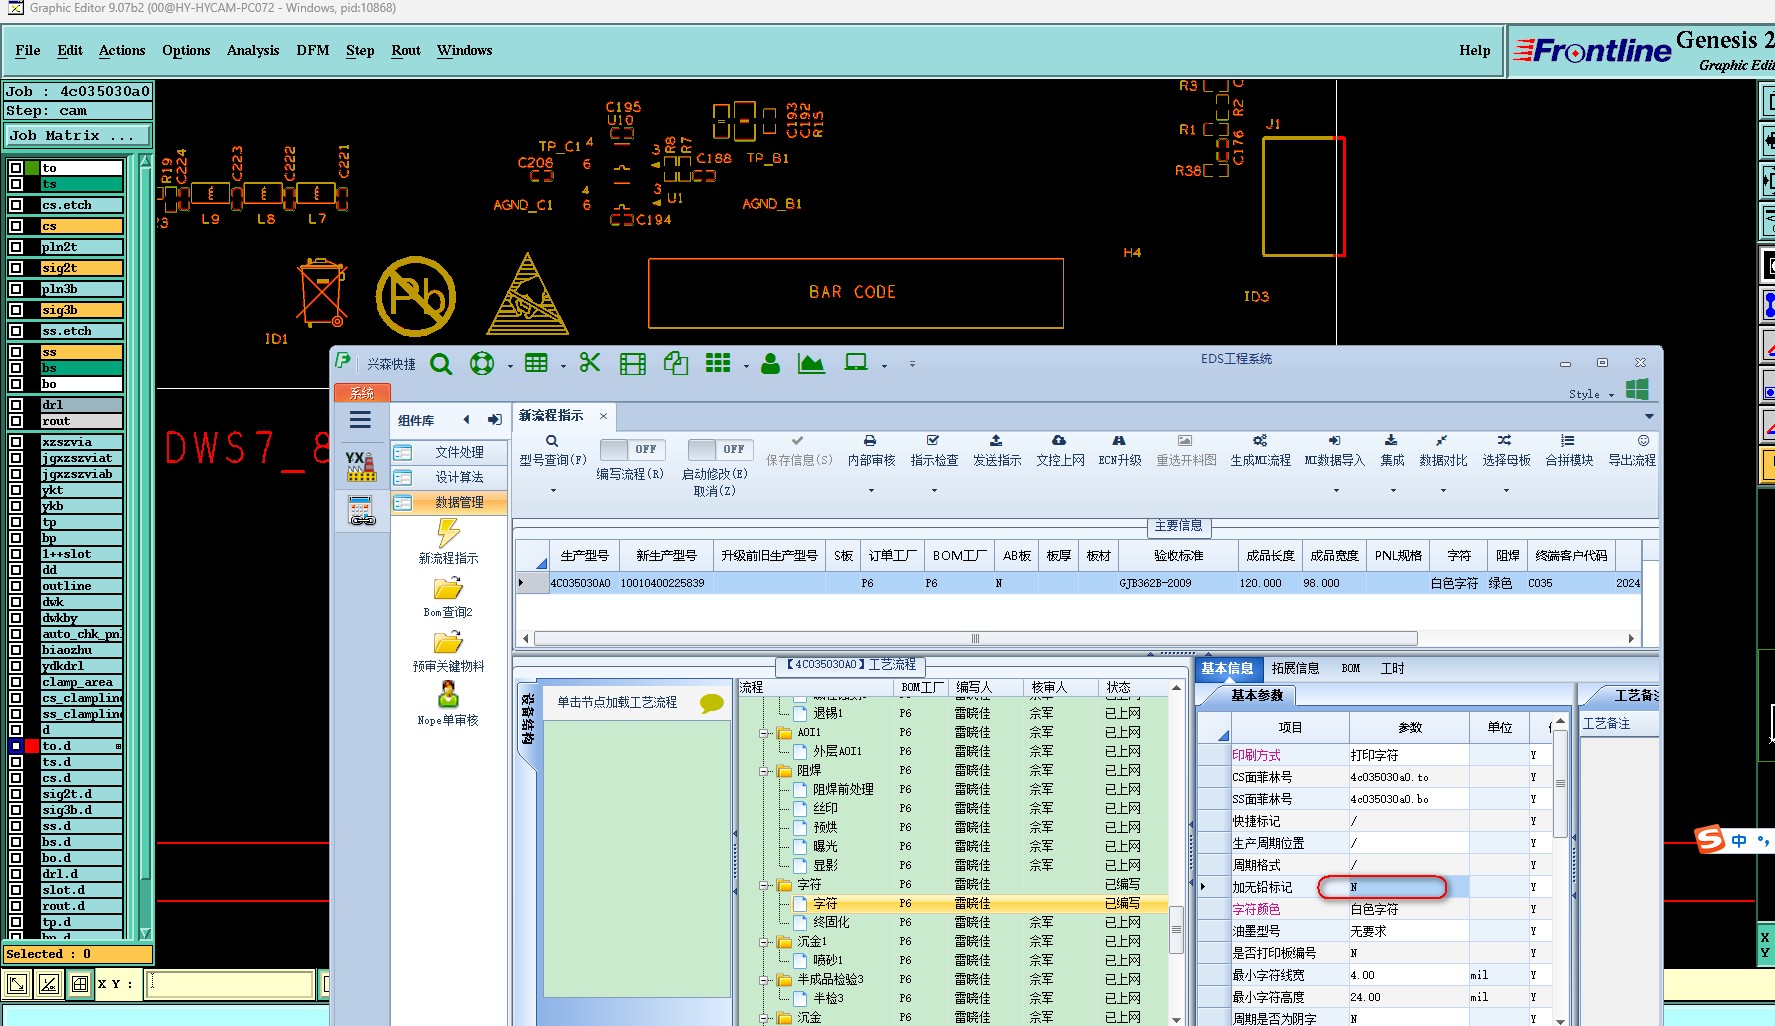Click the Help menu button

(1474, 50)
